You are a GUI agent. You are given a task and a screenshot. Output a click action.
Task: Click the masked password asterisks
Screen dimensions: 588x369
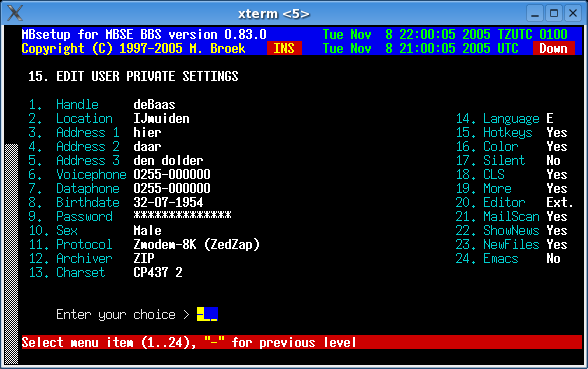click(x=182, y=215)
